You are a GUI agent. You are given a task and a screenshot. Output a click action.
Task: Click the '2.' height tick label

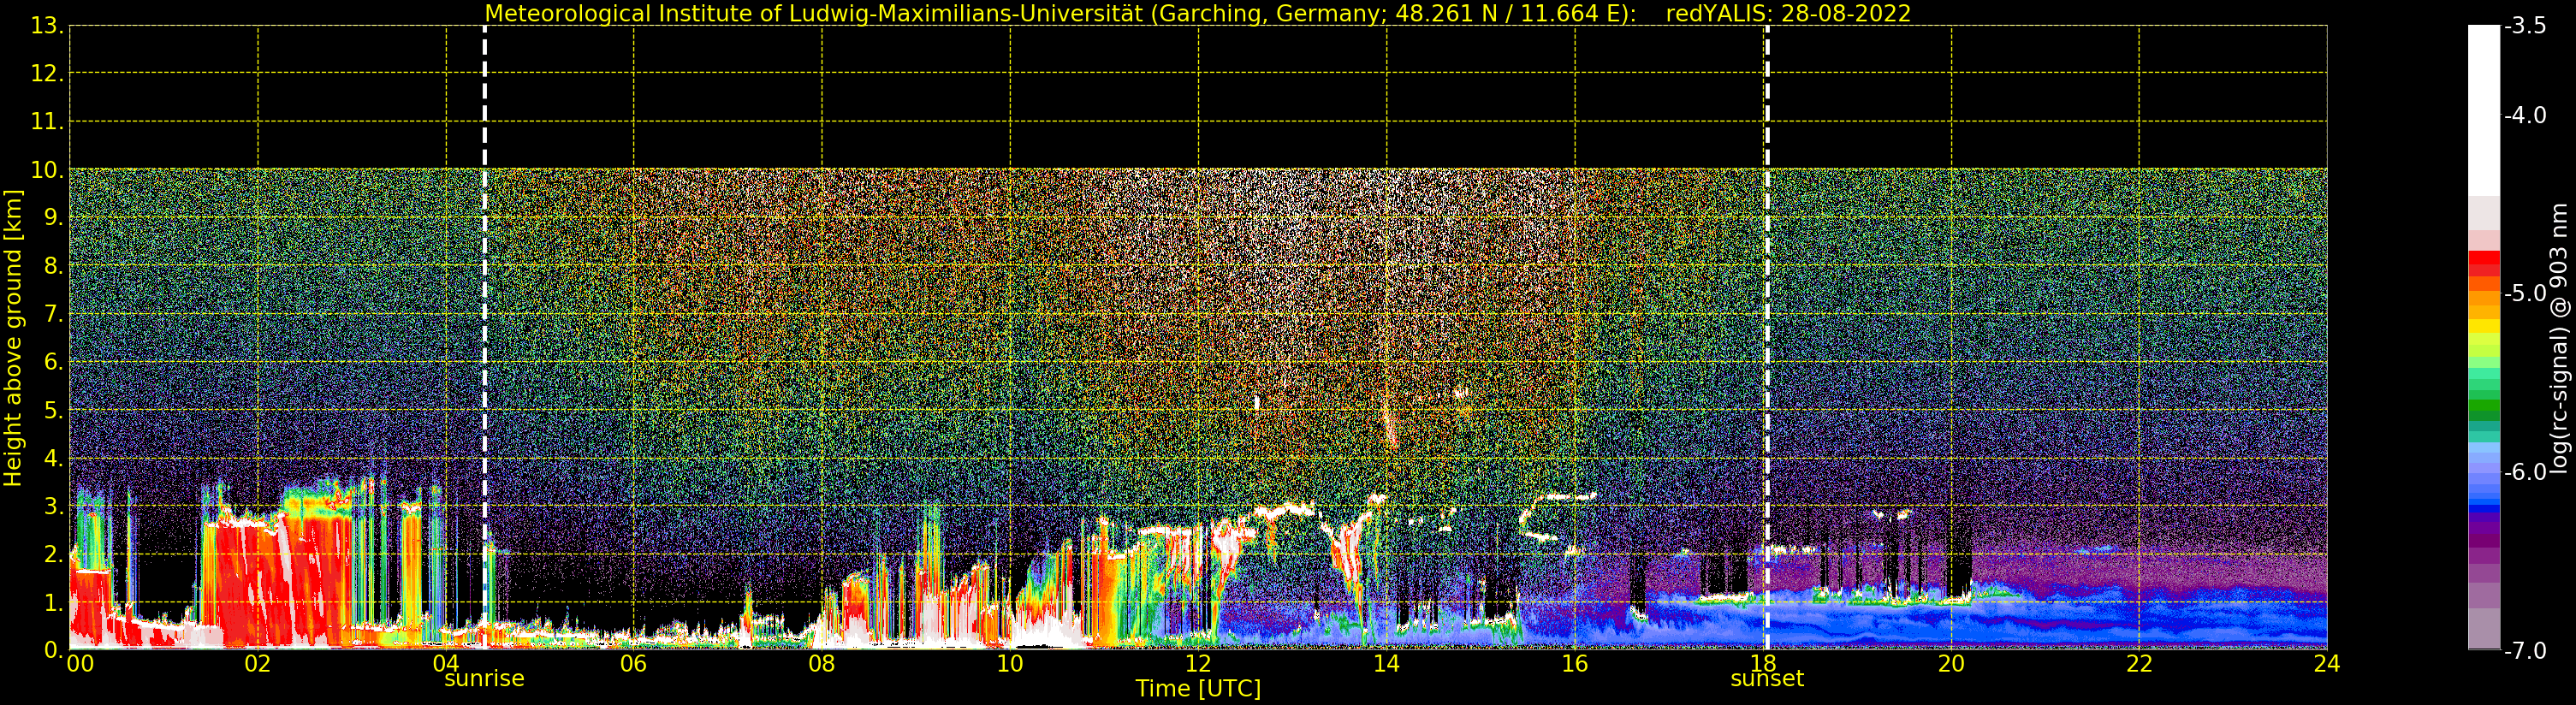53,554
